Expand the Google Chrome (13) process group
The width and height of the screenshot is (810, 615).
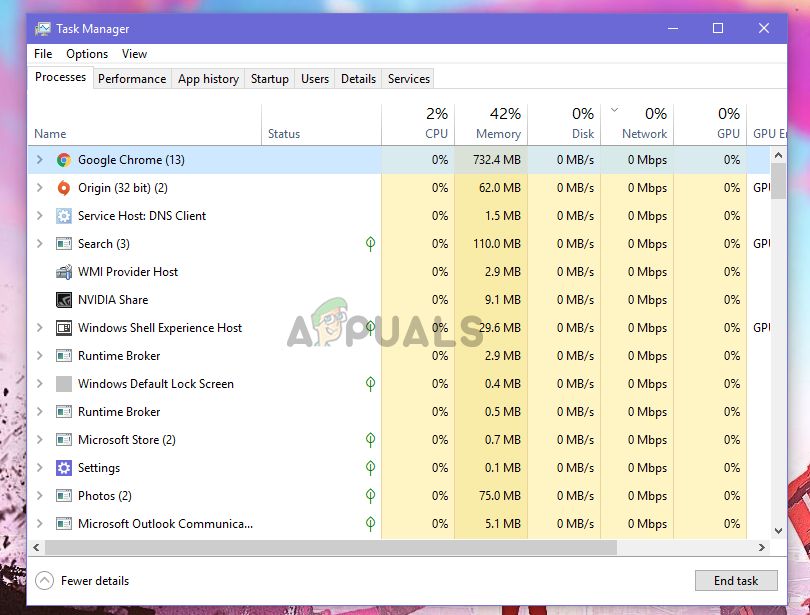[40, 160]
